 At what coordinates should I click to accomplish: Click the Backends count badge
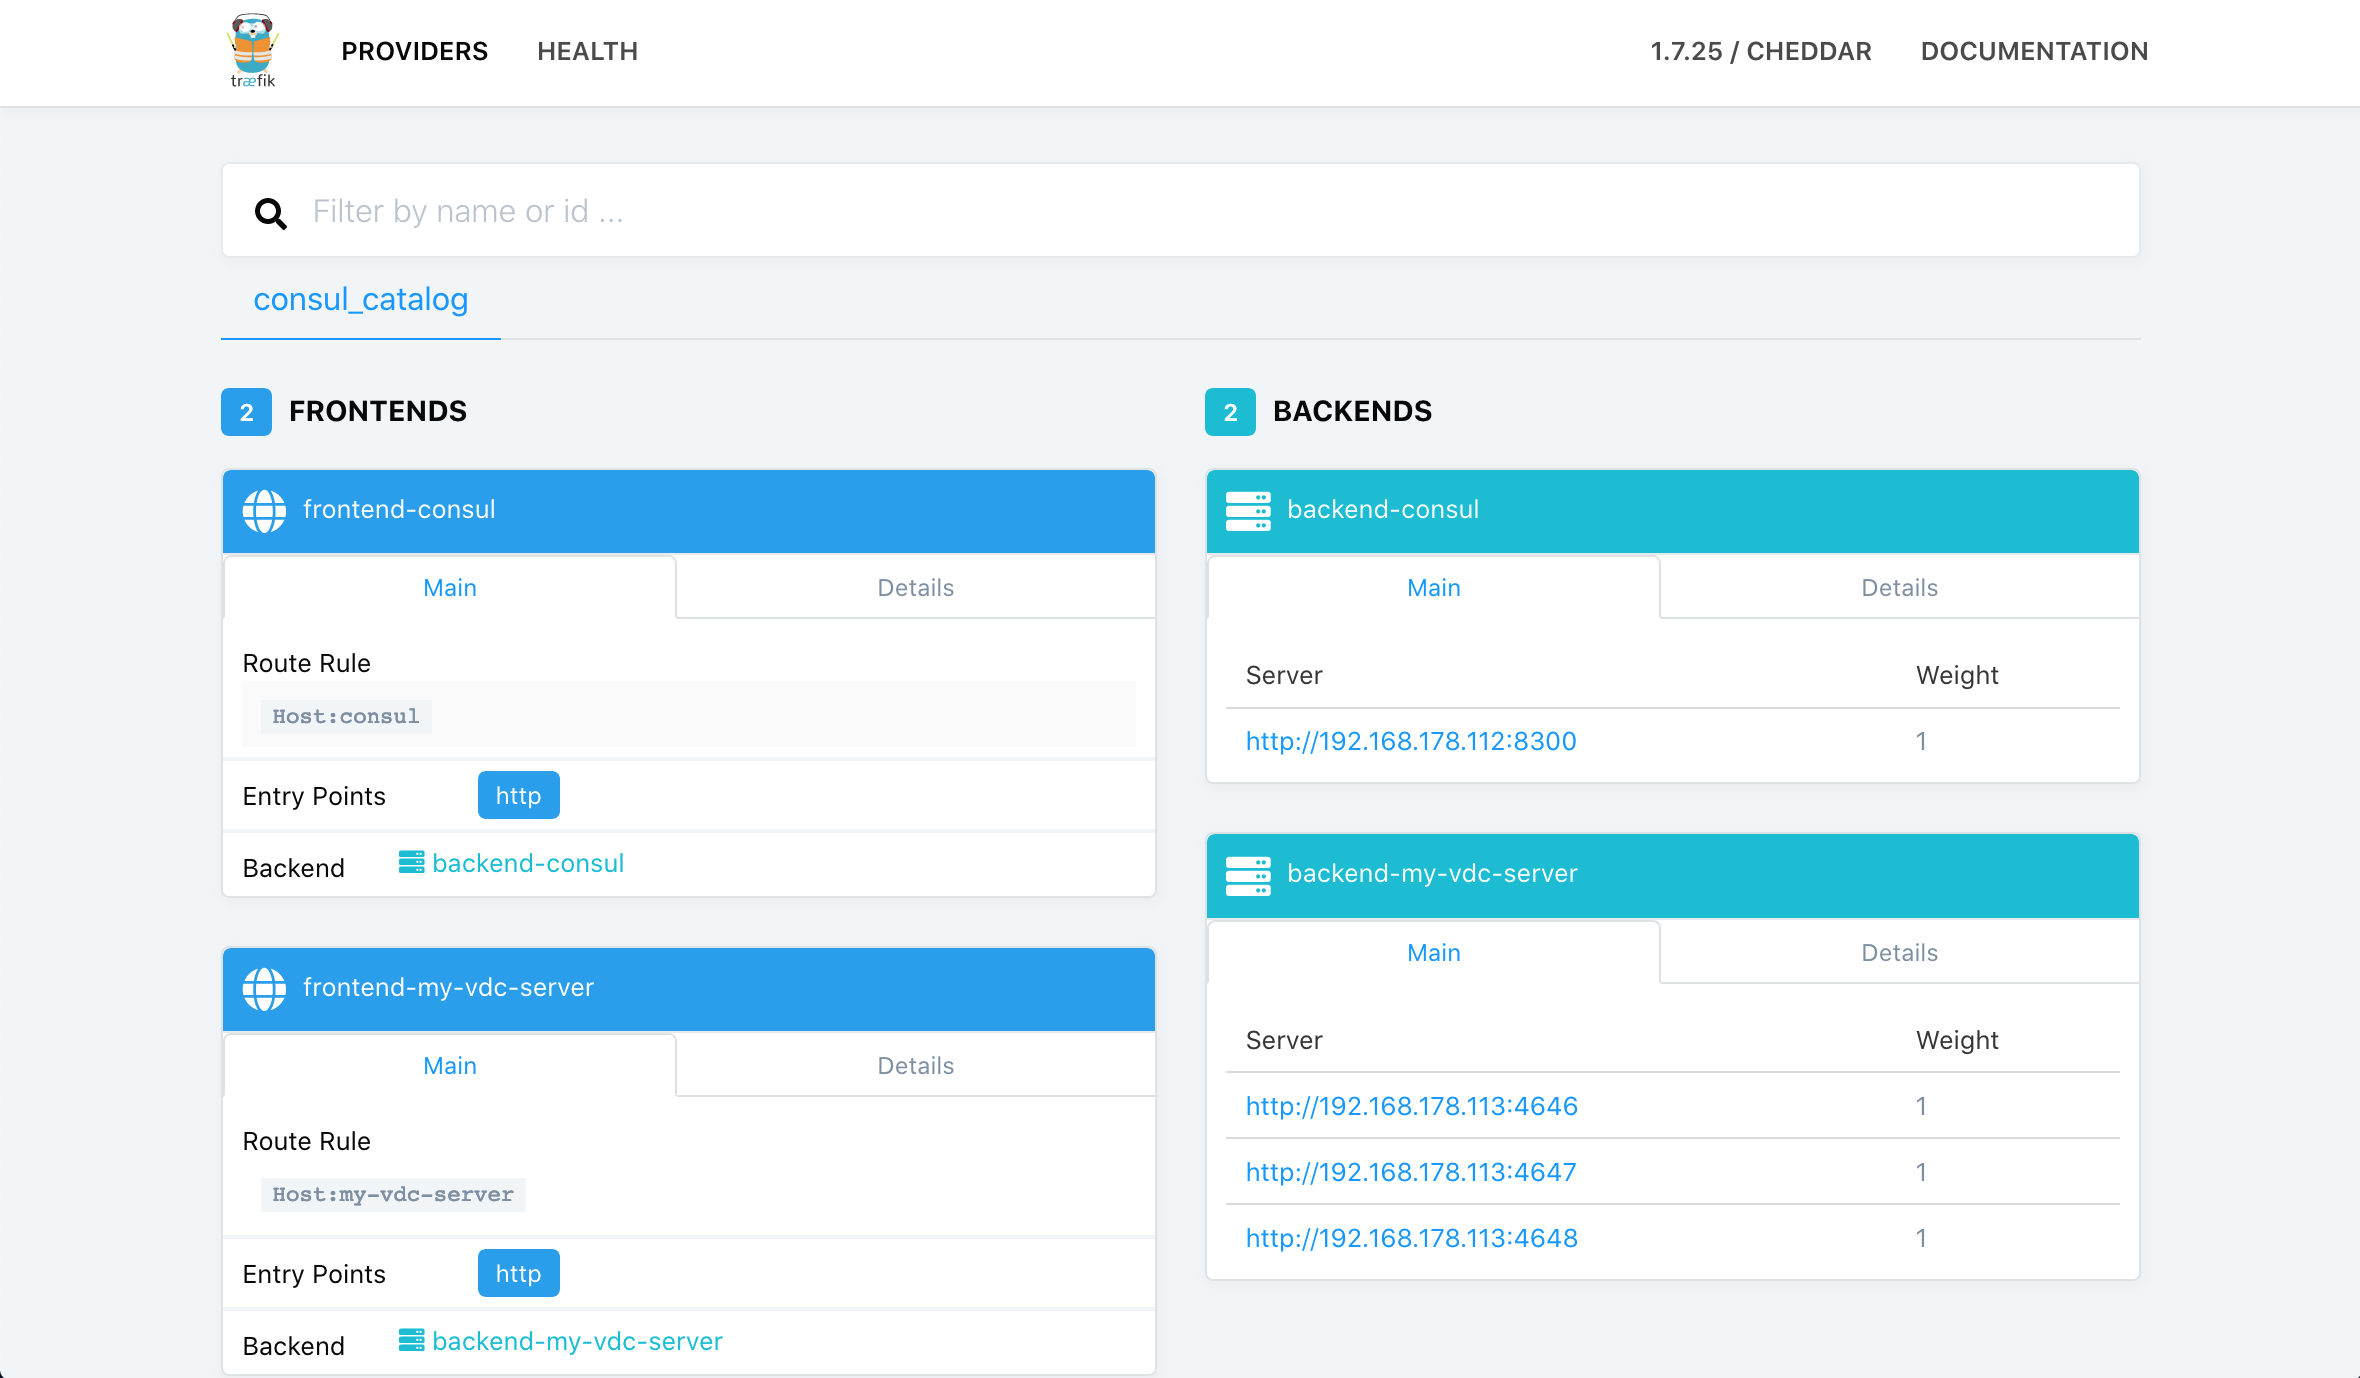(x=1230, y=412)
